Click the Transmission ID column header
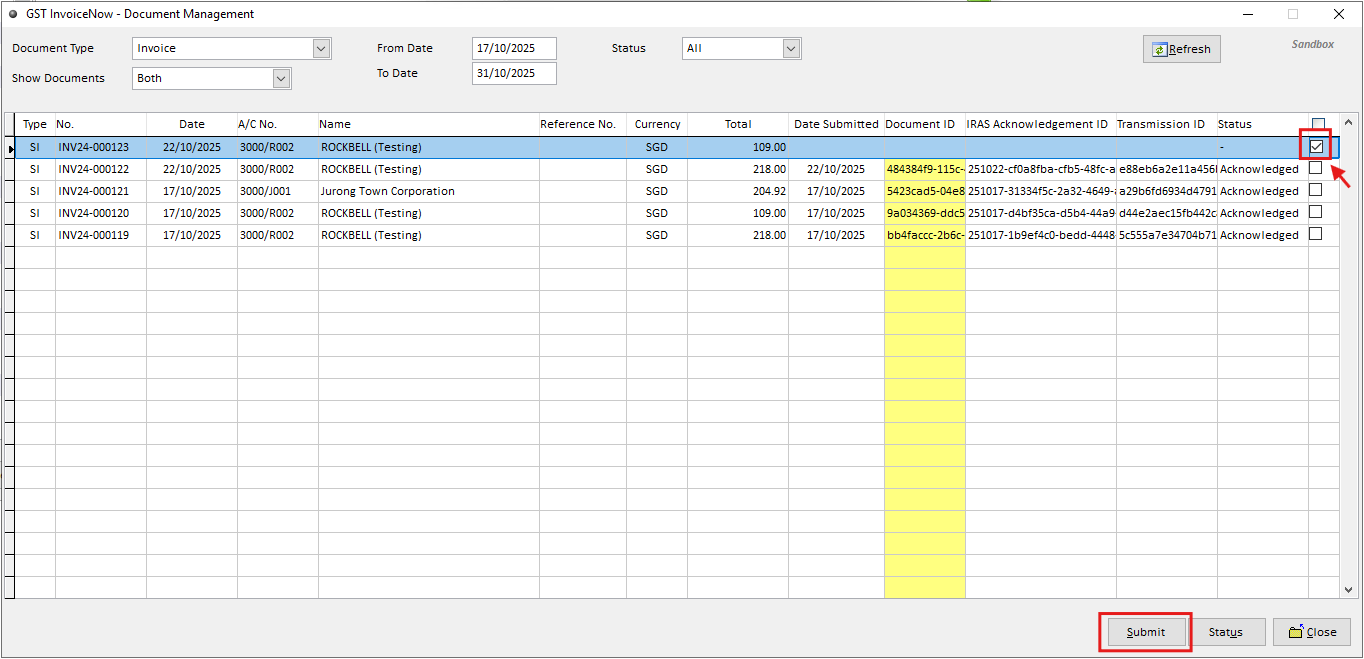Screen dimensions: 1364x659 point(1165,124)
